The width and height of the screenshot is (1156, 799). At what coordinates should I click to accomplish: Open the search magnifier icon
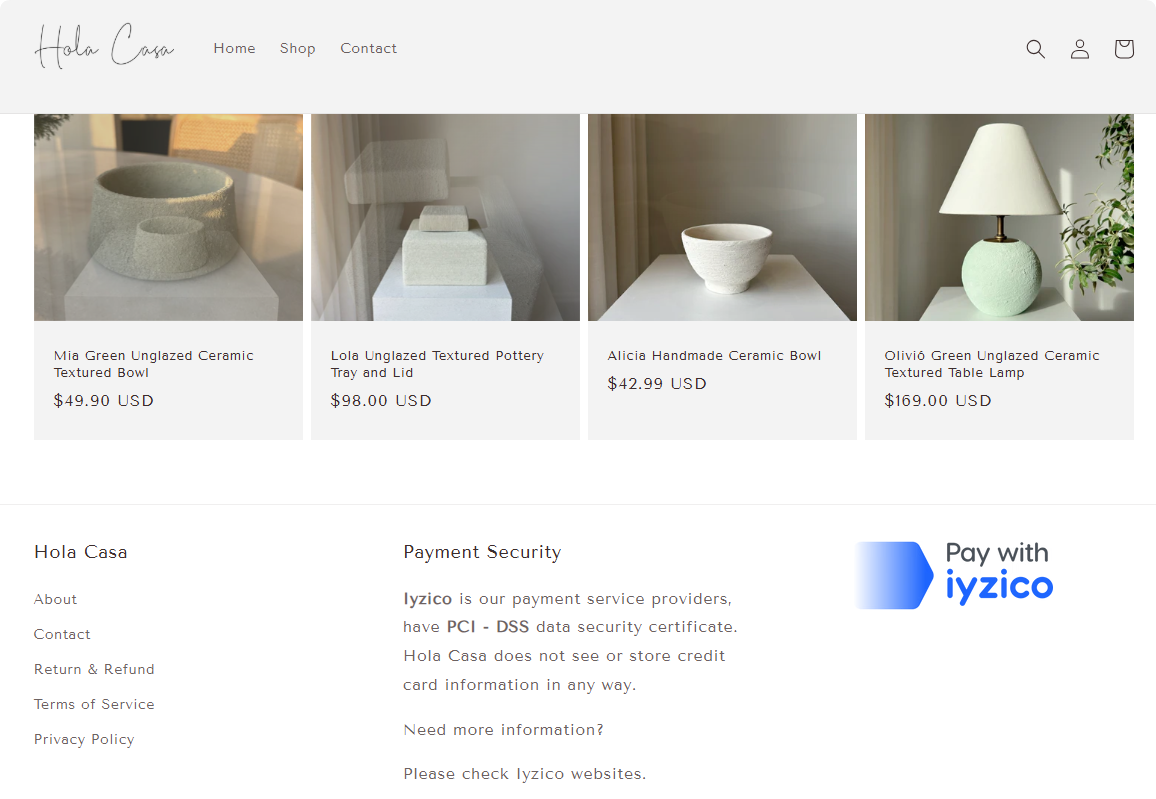1035,49
